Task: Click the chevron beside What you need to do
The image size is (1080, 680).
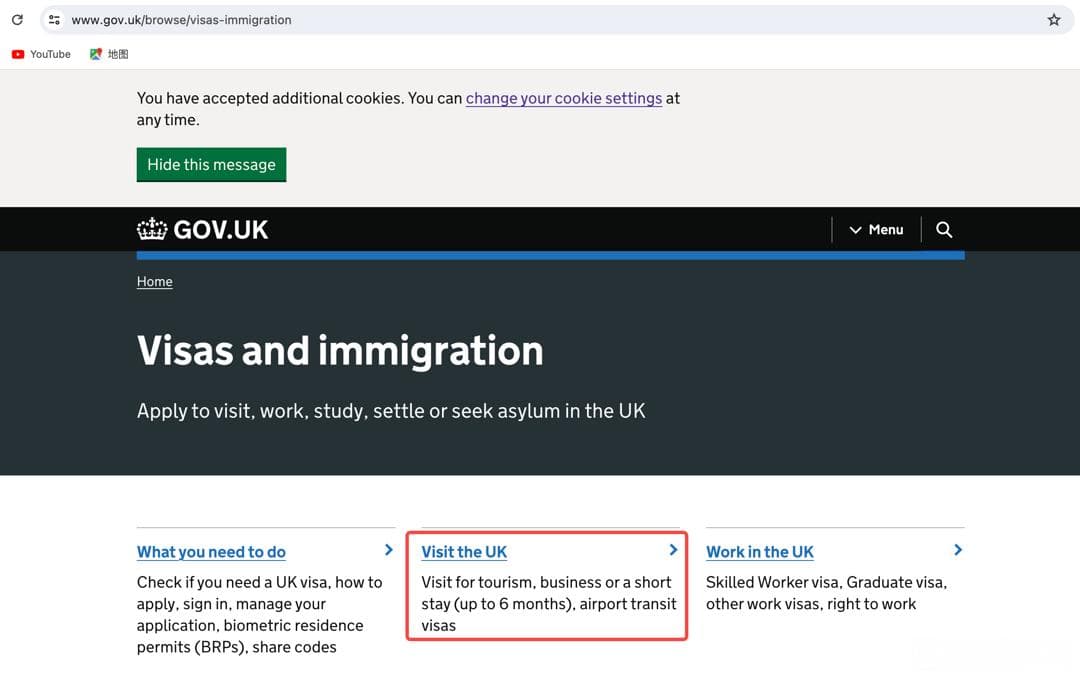Action: point(388,550)
